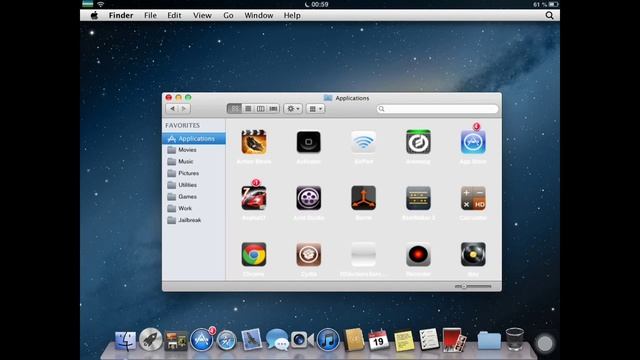The height and width of the screenshot is (360, 640).
Task: Go back with the left arrow button
Action: pos(172,109)
